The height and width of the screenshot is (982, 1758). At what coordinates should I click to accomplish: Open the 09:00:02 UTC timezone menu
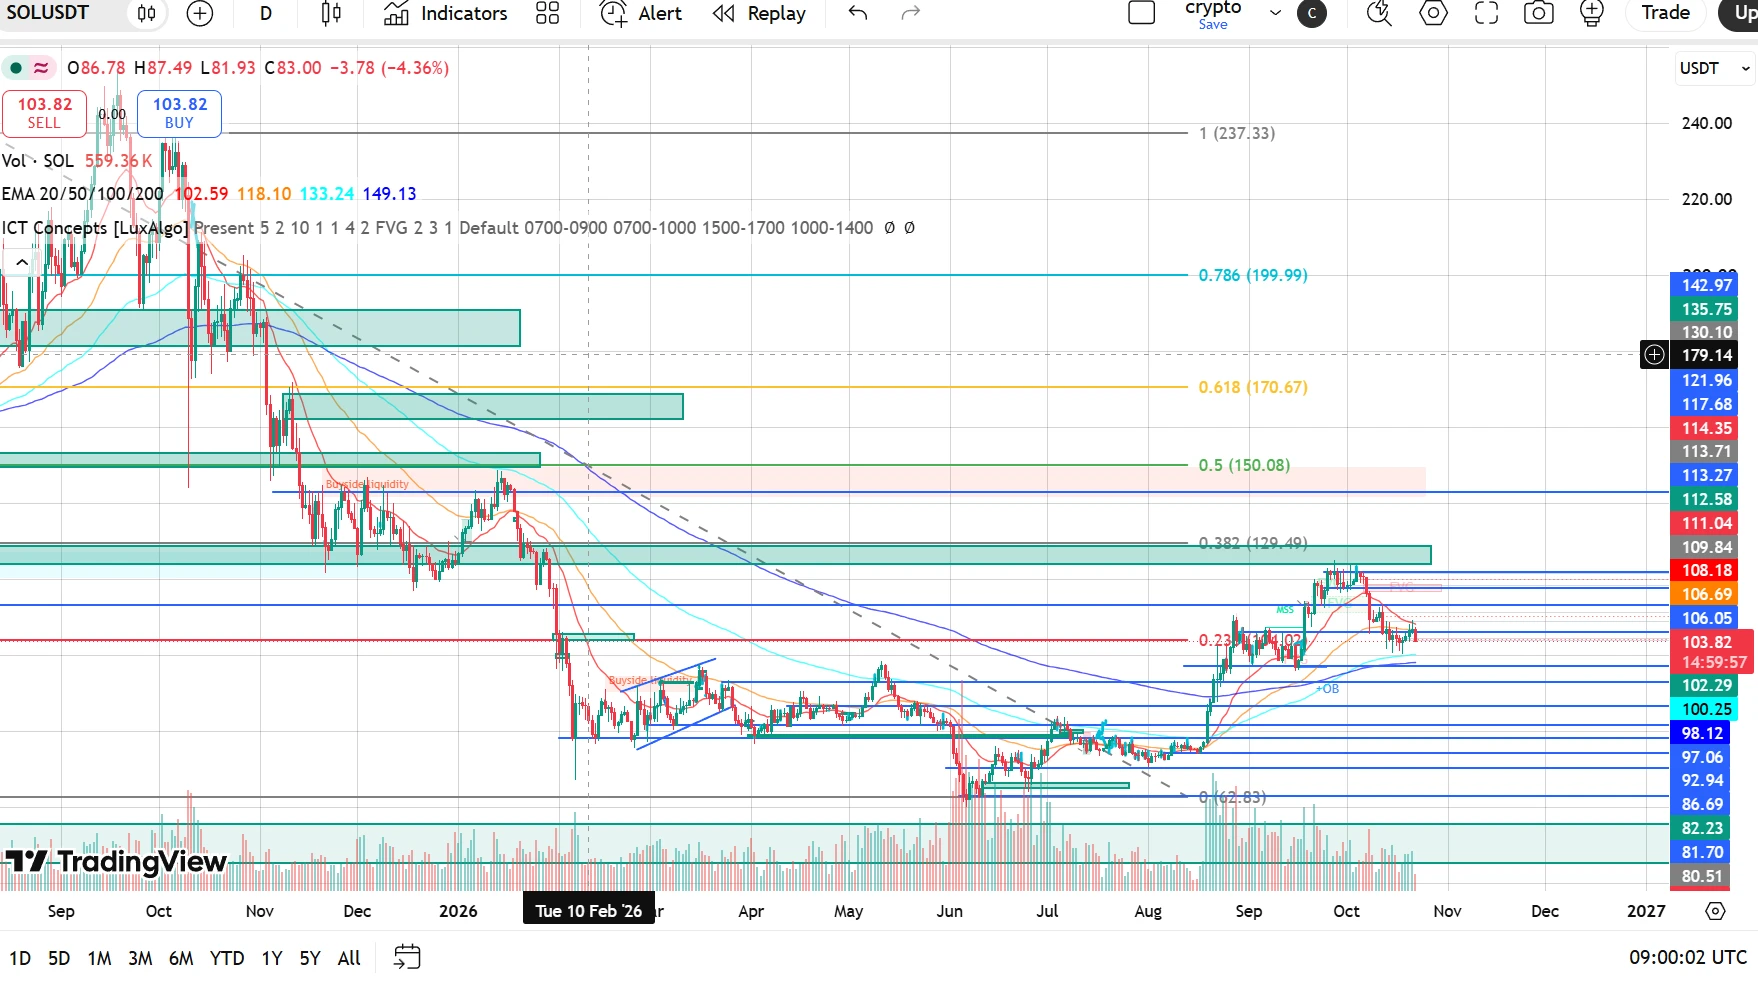click(1688, 957)
